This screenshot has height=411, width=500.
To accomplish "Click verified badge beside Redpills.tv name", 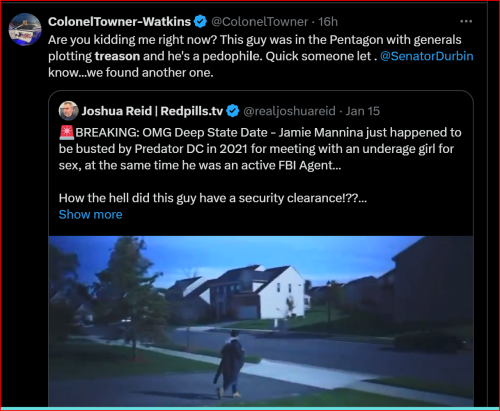I will point(233,111).
